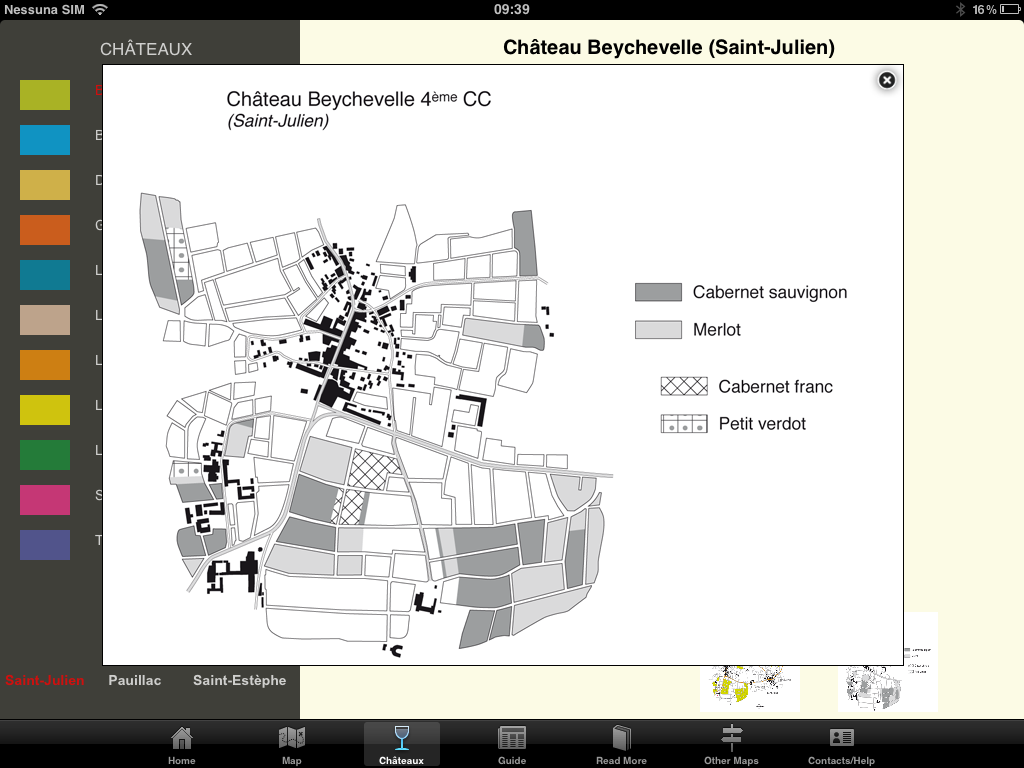Viewport: 1024px width, 768px height.
Task: Switch to the Saint-Estèphe region
Action: click(x=239, y=680)
